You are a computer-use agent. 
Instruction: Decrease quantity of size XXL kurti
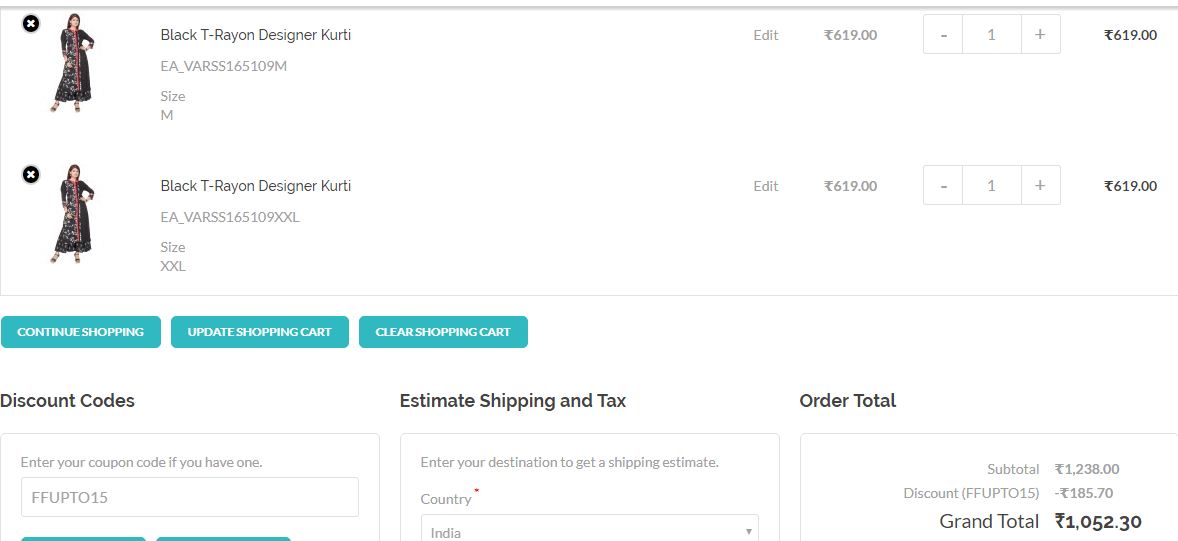click(943, 185)
